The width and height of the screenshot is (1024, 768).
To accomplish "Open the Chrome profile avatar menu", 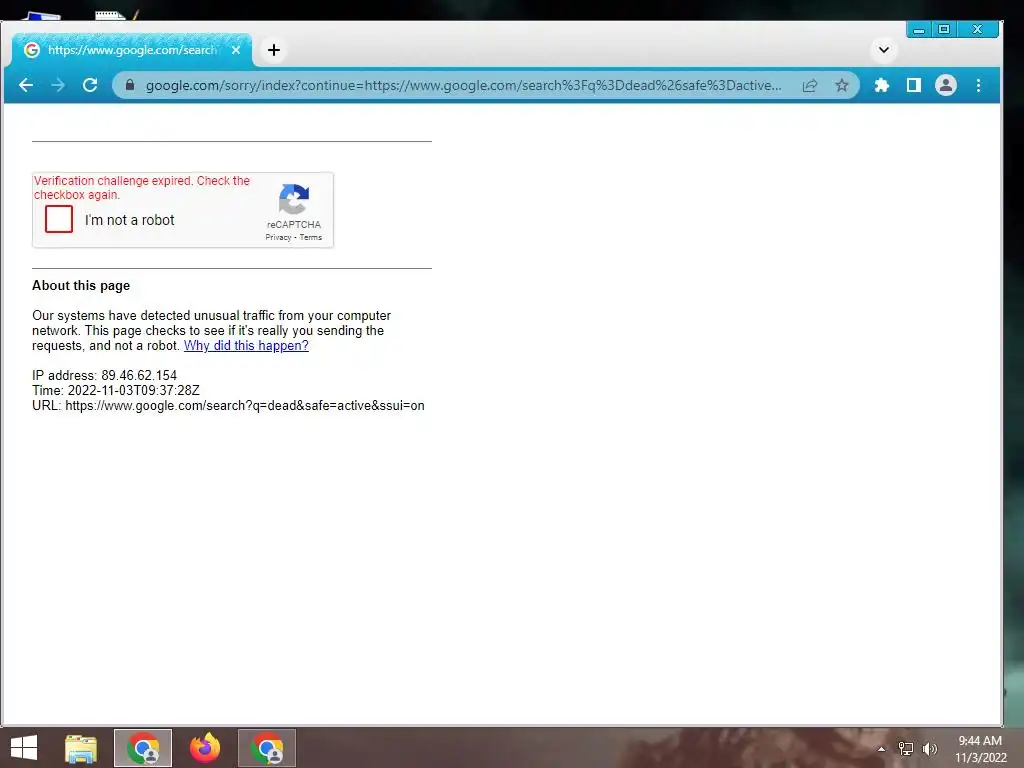I will 946,86.
